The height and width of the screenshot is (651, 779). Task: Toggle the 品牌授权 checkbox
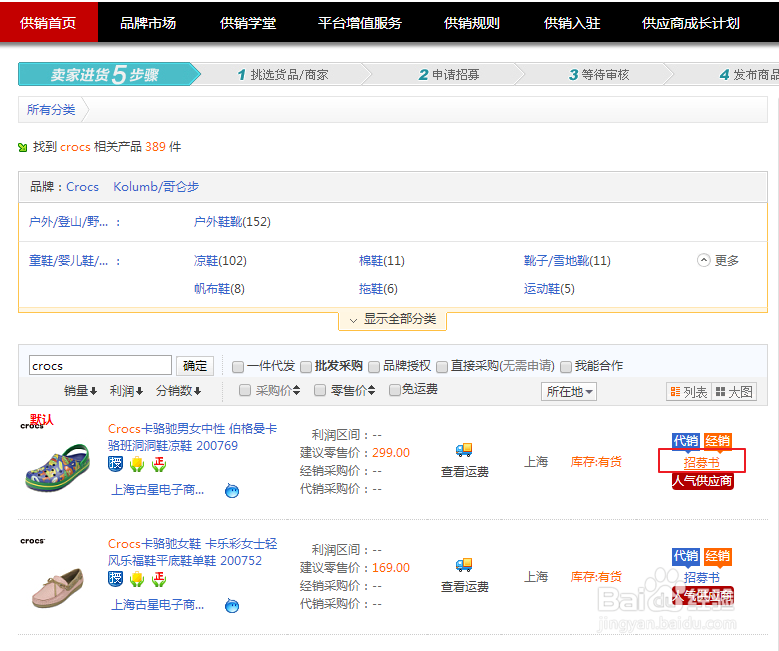pos(374,367)
